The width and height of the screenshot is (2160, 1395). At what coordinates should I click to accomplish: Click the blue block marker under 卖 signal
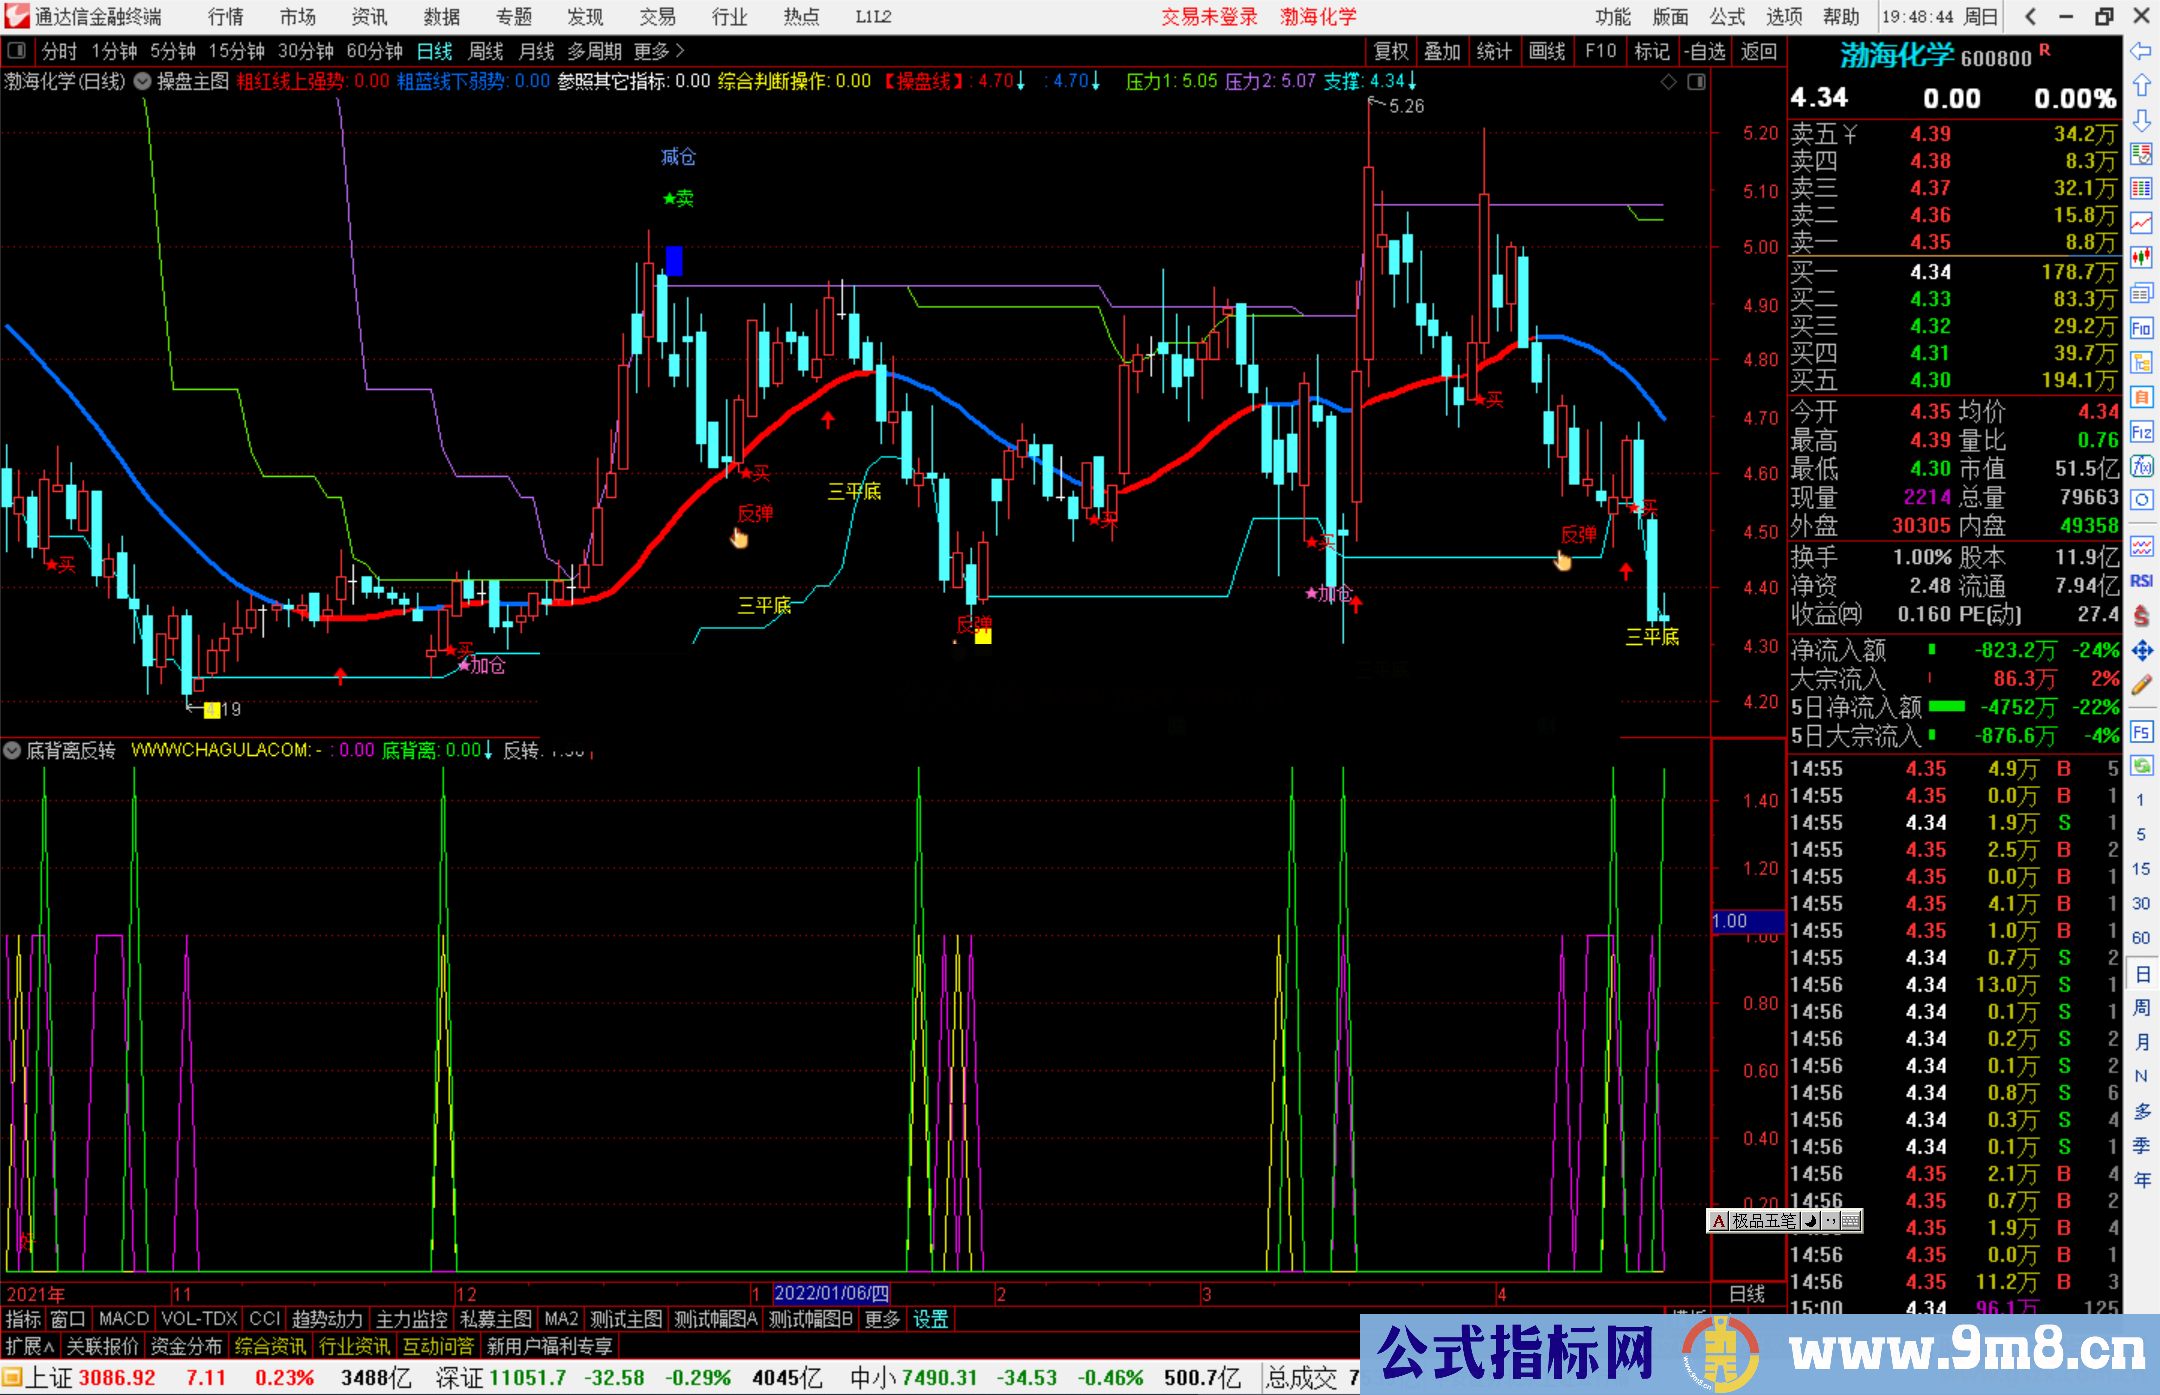coord(674,261)
